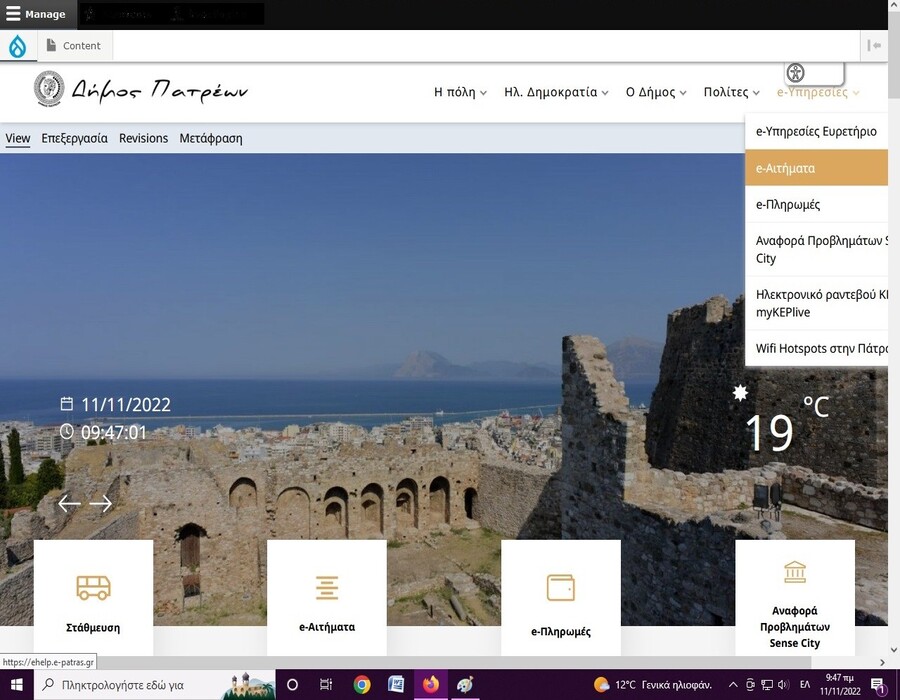
Task: Expand the Πολίτες navigation dropdown
Action: pos(732,92)
